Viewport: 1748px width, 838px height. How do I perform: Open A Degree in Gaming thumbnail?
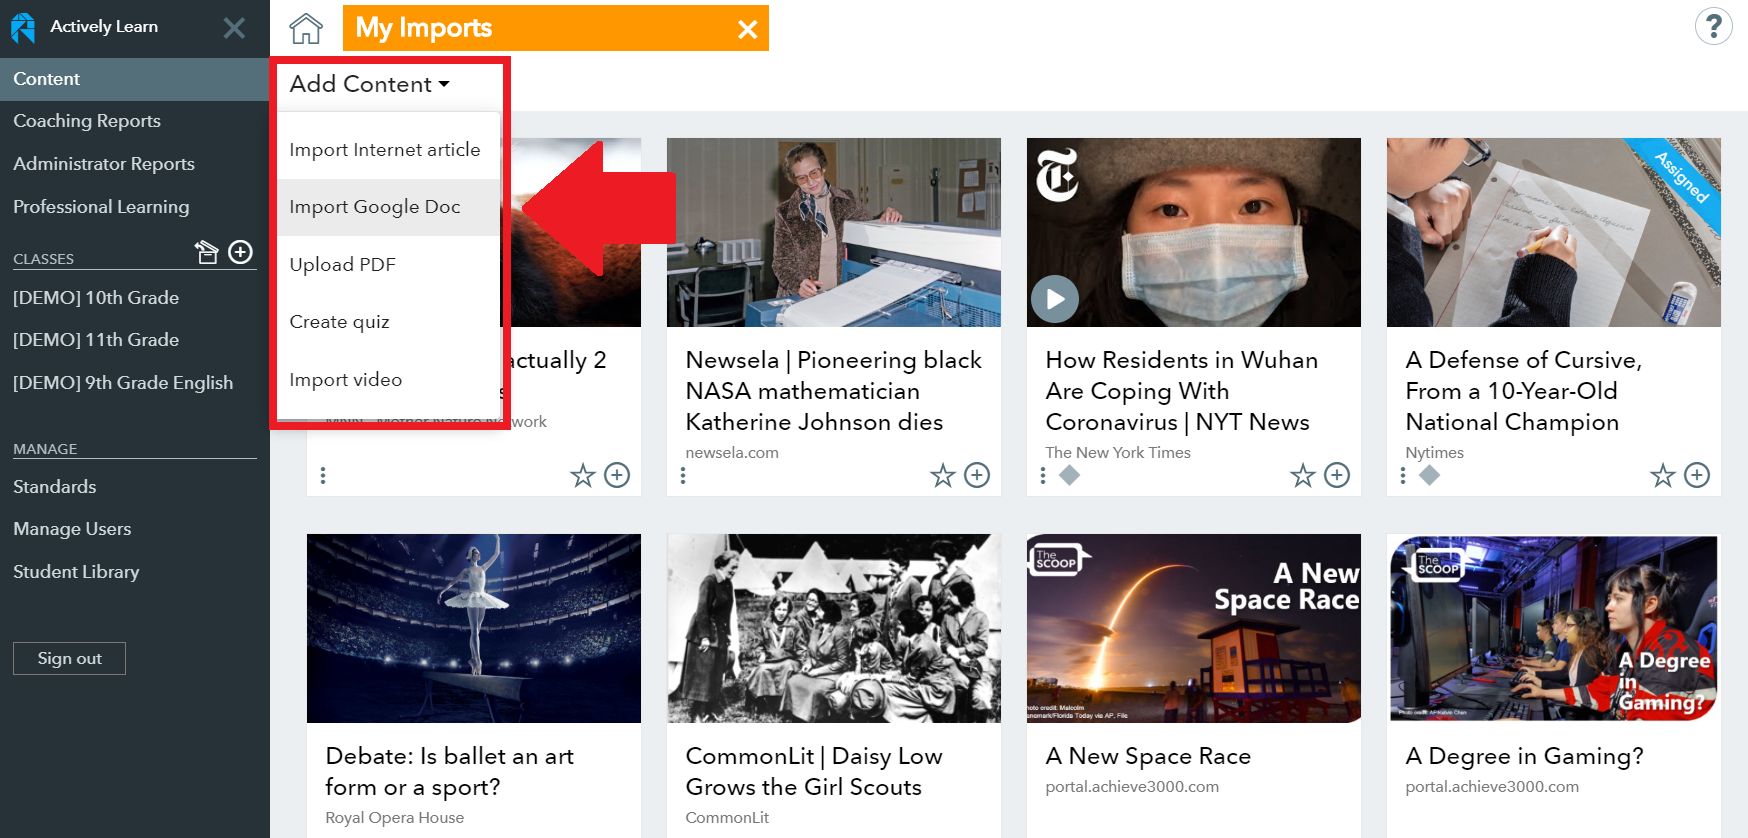pos(1554,628)
